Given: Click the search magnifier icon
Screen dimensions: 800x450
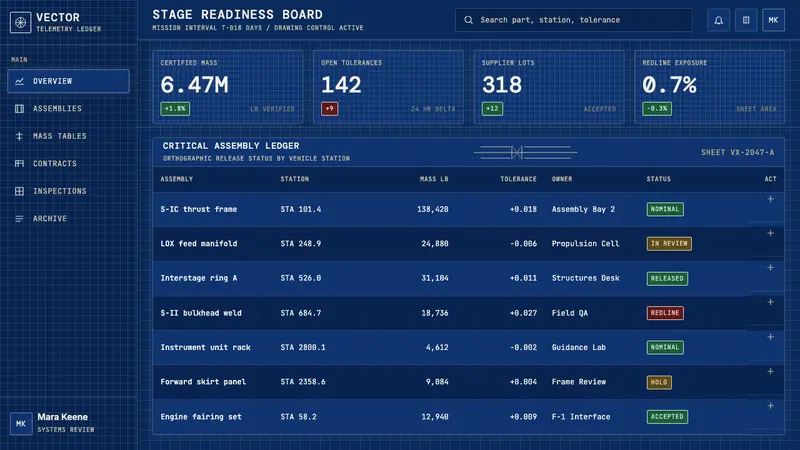Looking at the screenshot, I should [x=468, y=20].
